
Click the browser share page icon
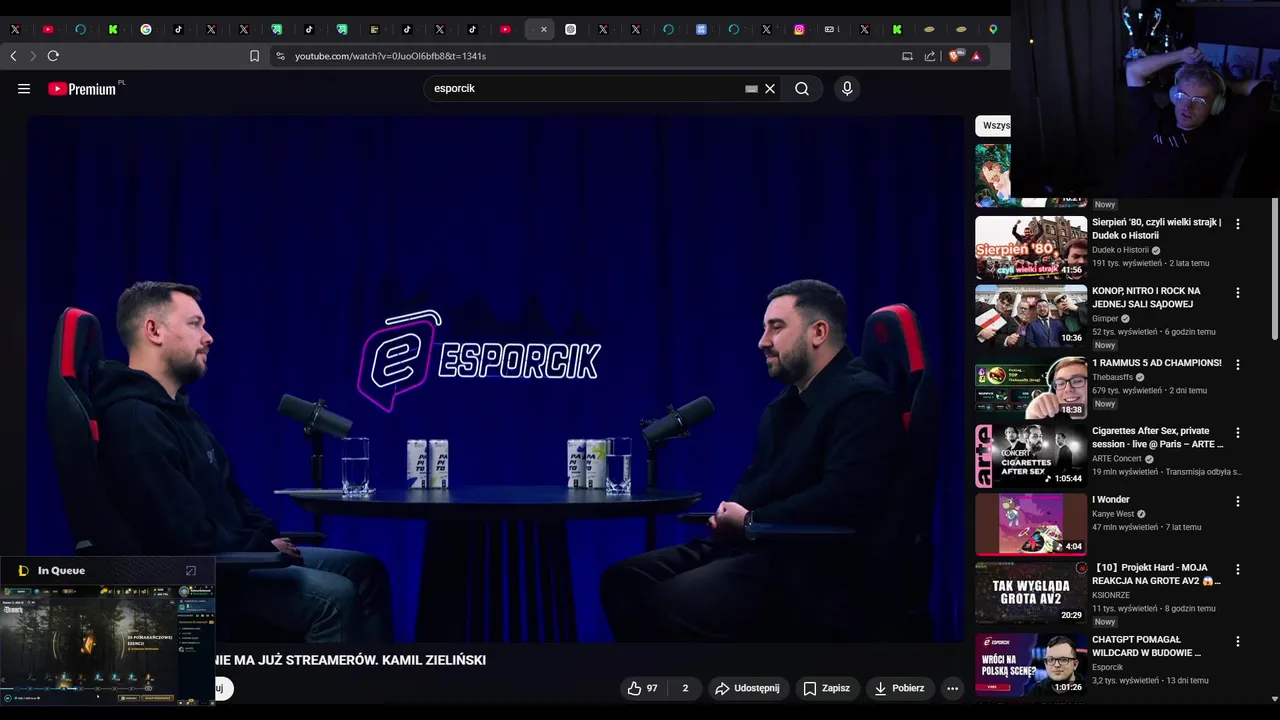[930, 56]
